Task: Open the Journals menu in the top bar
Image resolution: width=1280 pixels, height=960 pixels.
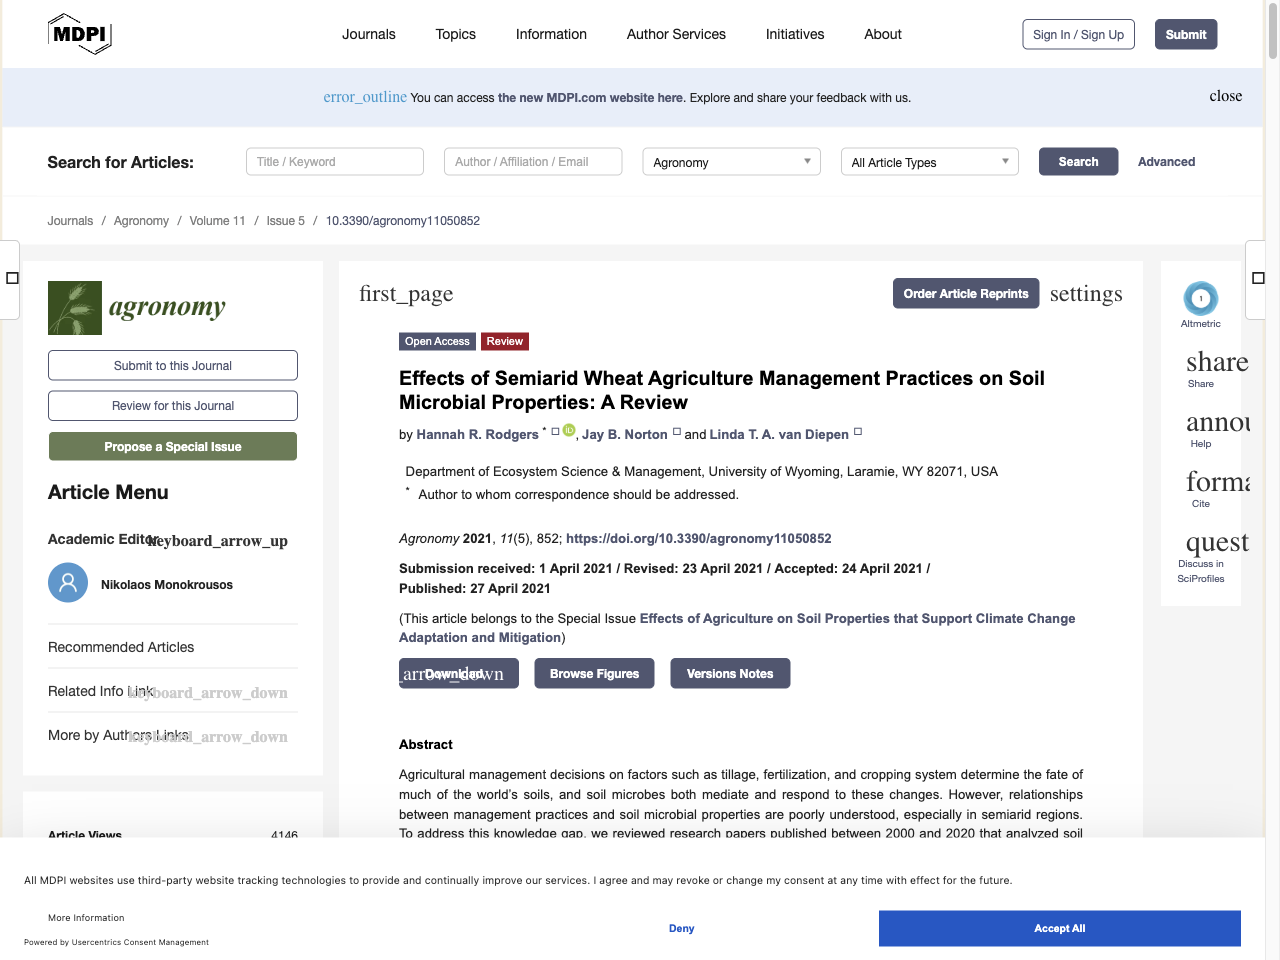Action: point(369,34)
